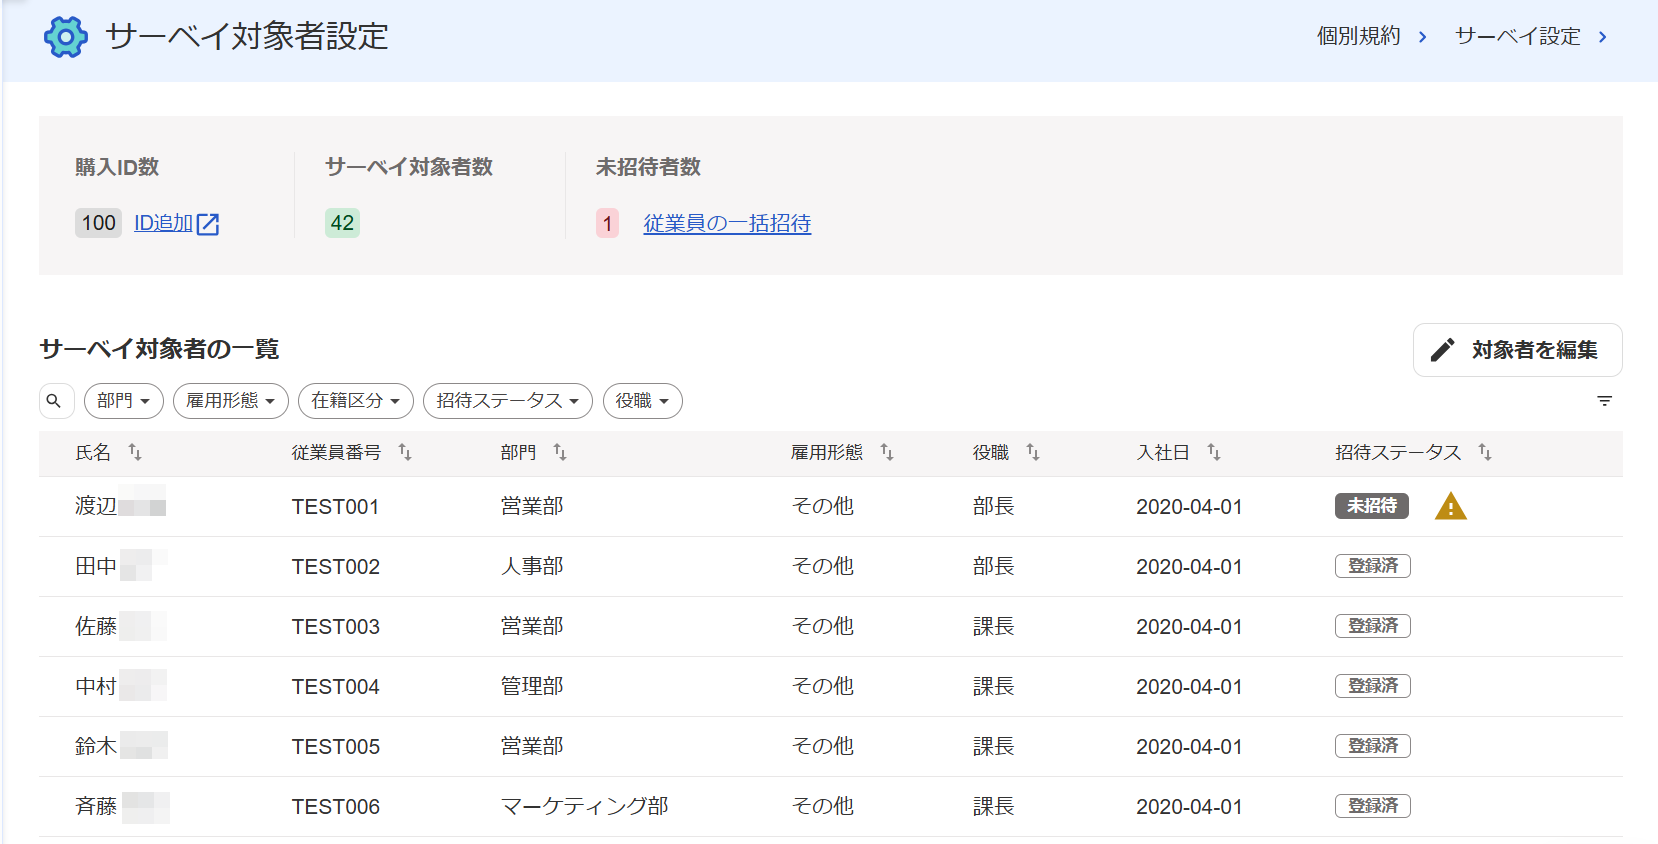
Task: Select employee number TEST004
Action: point(335,687)
